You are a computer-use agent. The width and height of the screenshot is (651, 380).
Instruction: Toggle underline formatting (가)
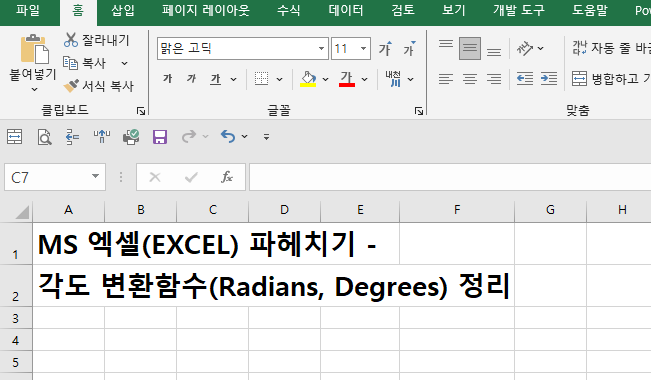[215, 78]
